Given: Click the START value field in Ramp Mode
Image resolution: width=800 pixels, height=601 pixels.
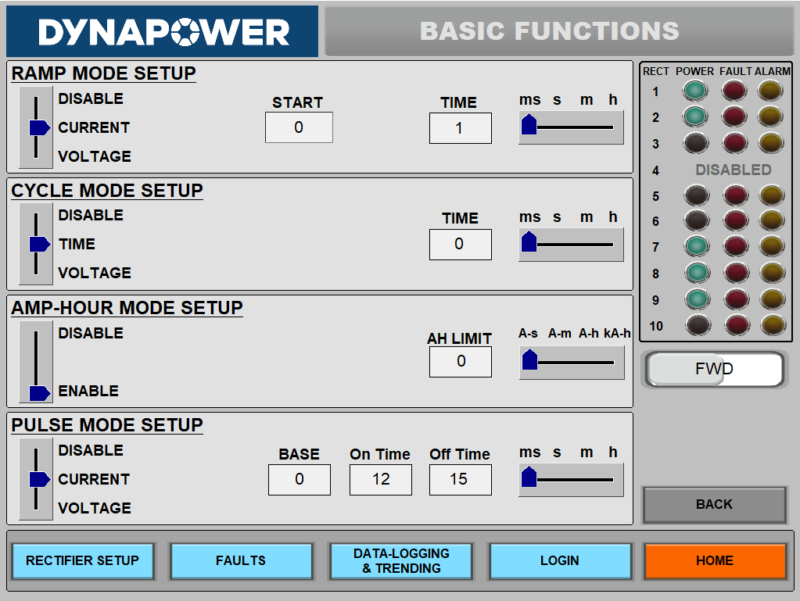Looking at the screenshot, I should (x=298, y=128).
